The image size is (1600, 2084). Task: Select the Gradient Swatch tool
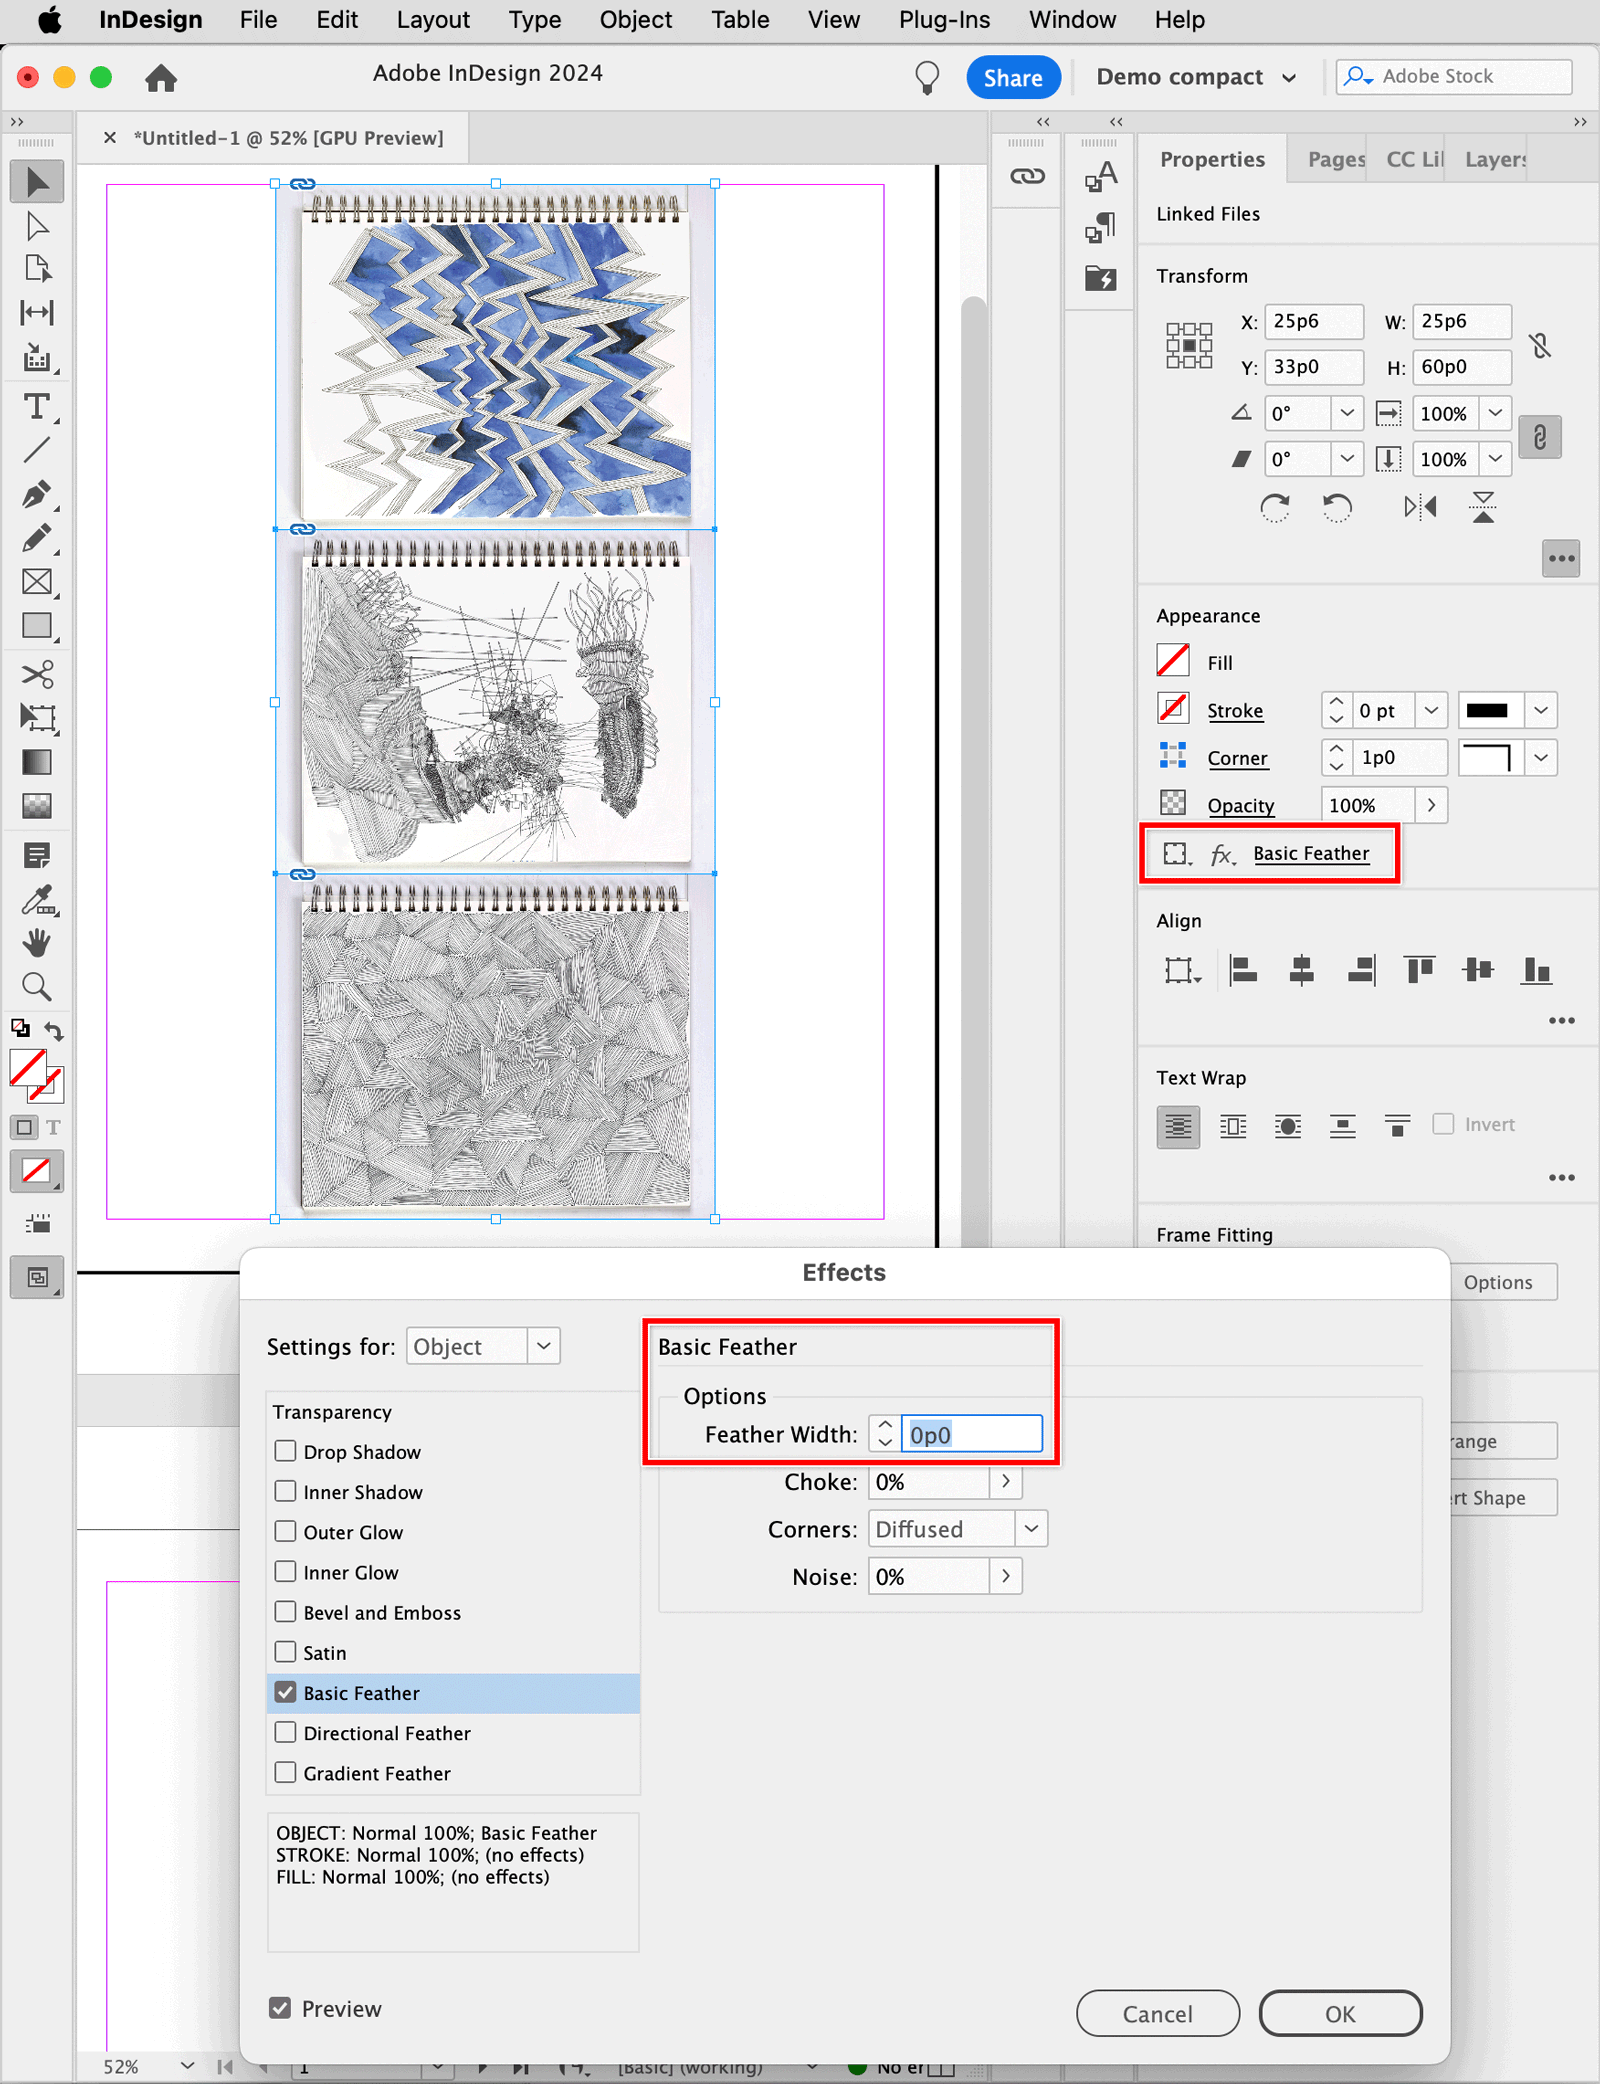[x=37, y=762]
